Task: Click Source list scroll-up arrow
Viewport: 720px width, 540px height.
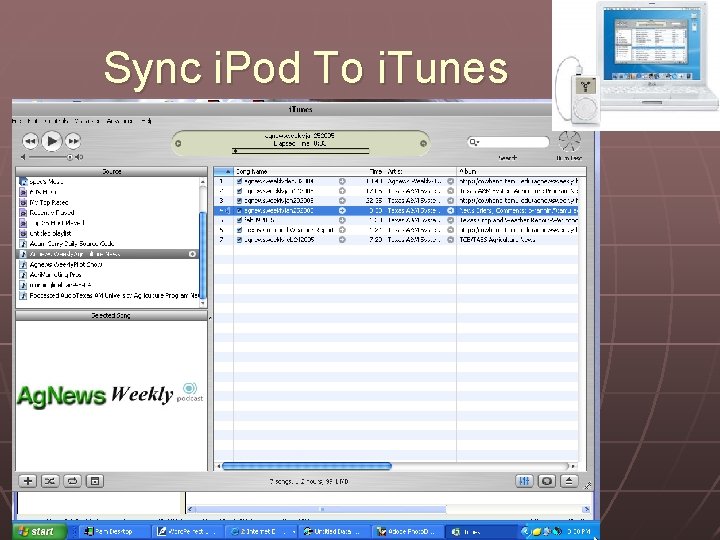Action: pyautogui.click(x=203, y=182)
